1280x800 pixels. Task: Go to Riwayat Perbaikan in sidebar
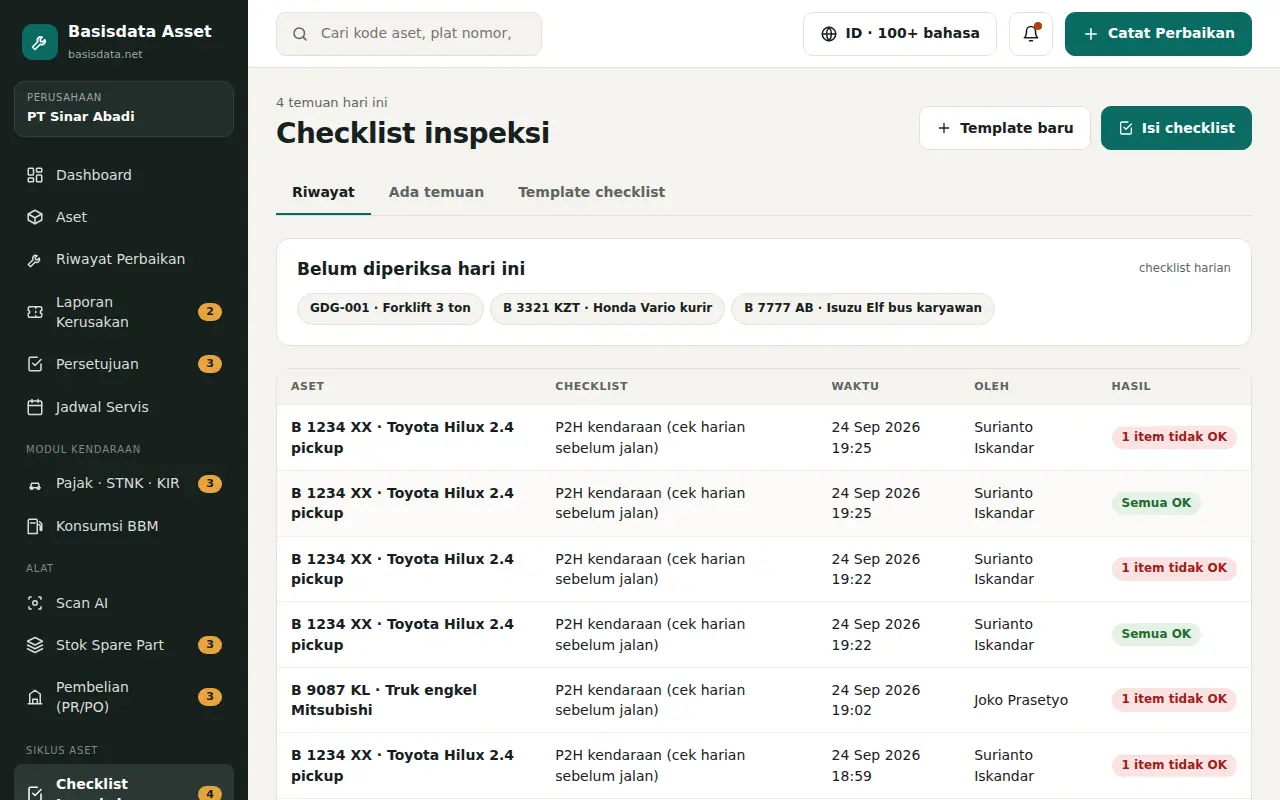124,260
